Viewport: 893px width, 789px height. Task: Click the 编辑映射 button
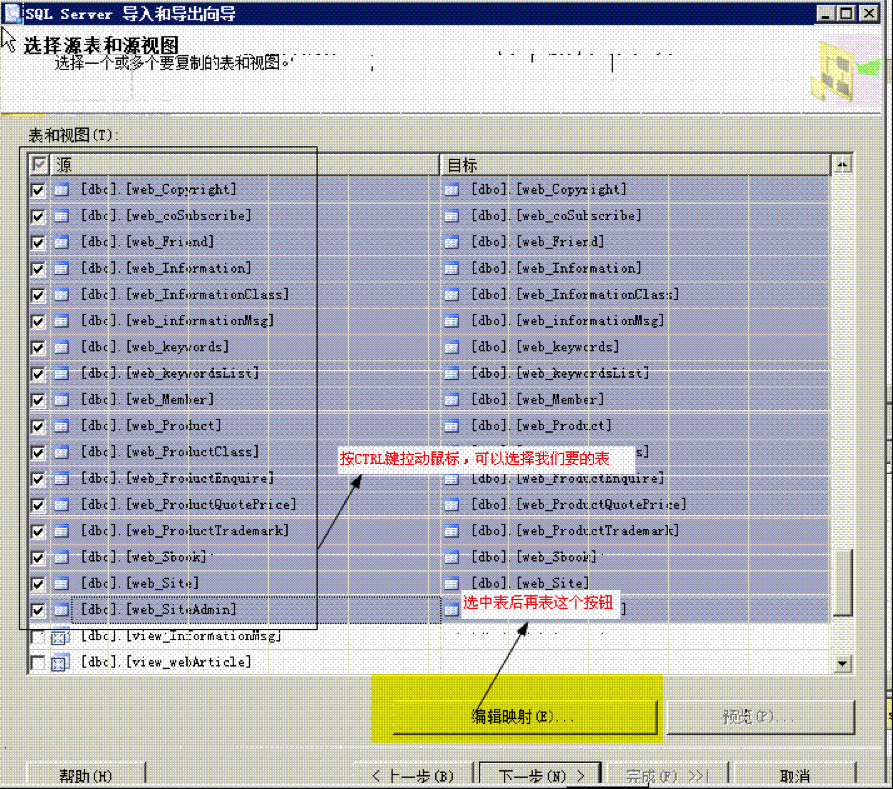524,717
